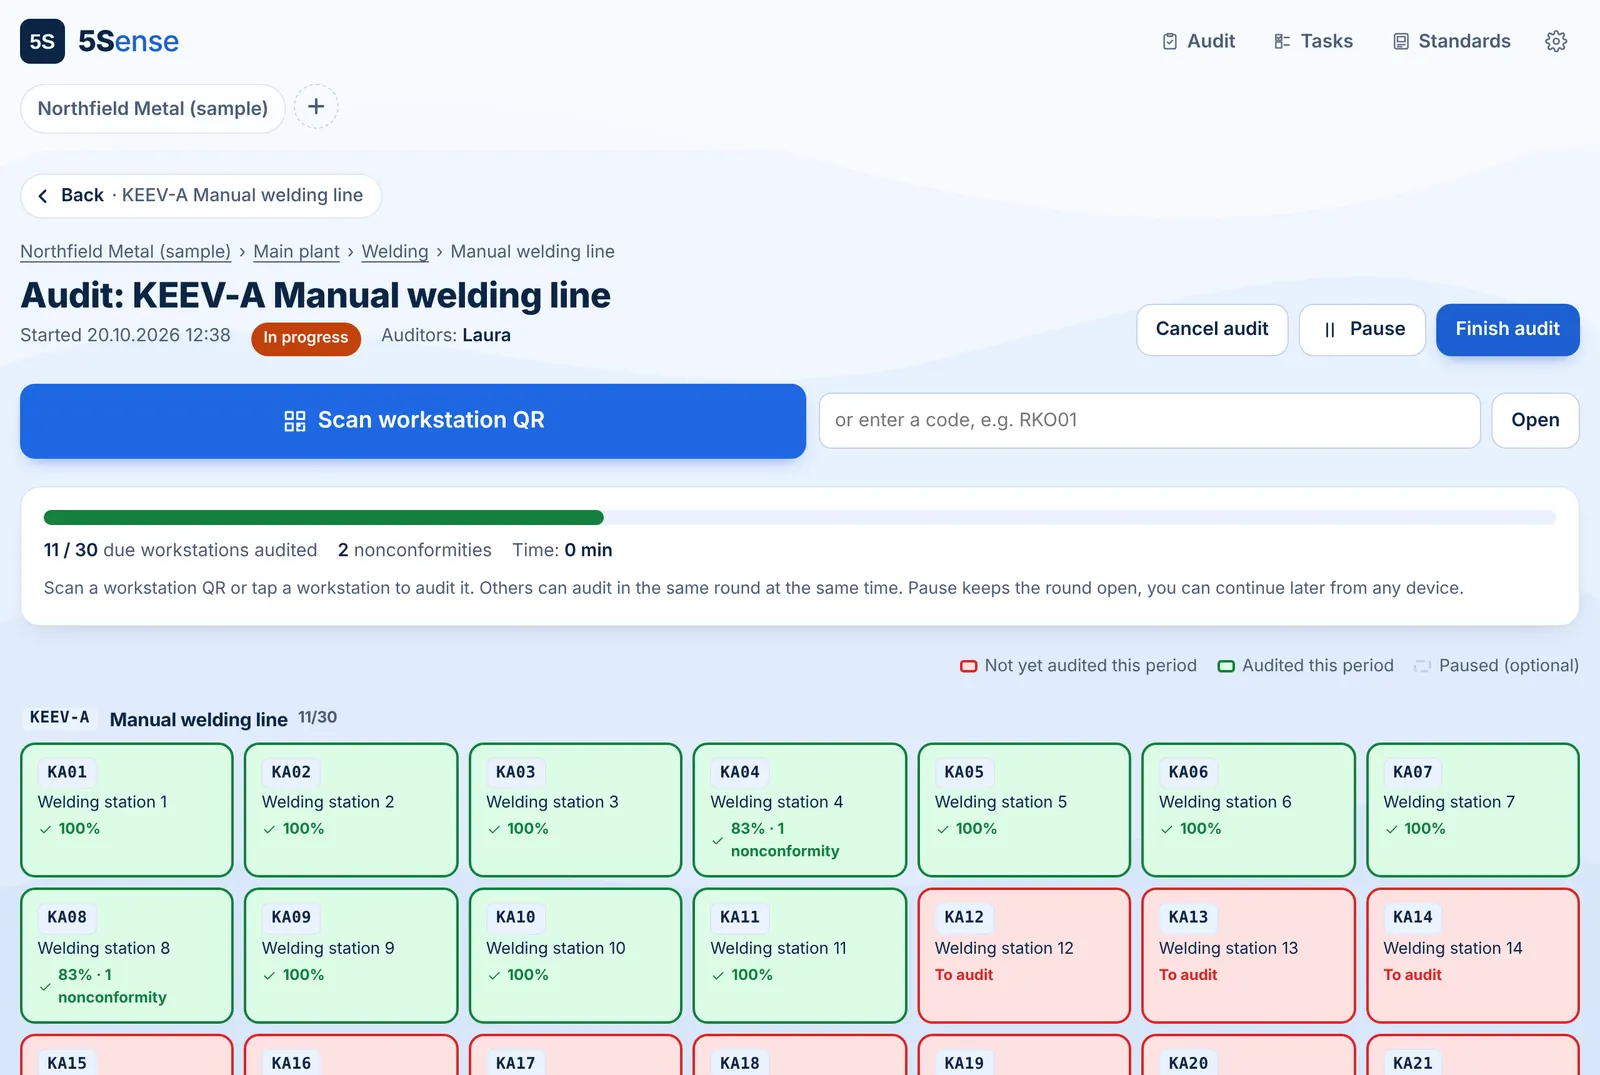Open KA08 Welding station 8 card

click(x=127, y=955)
